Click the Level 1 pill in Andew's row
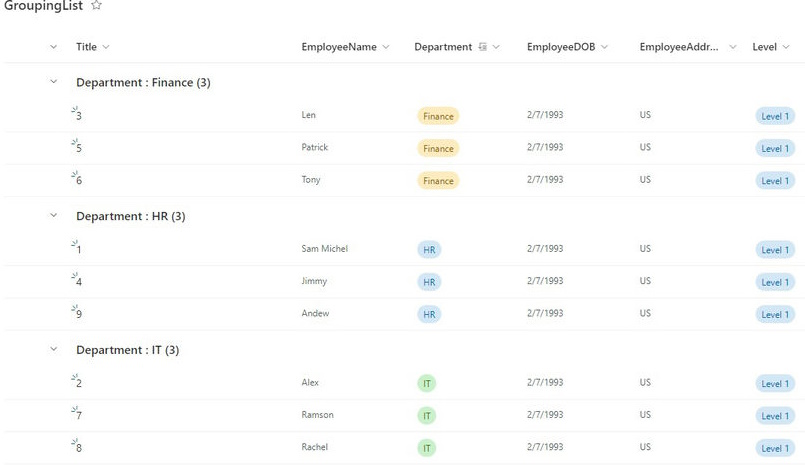The image size is (805, 465). tap(775, 315)
